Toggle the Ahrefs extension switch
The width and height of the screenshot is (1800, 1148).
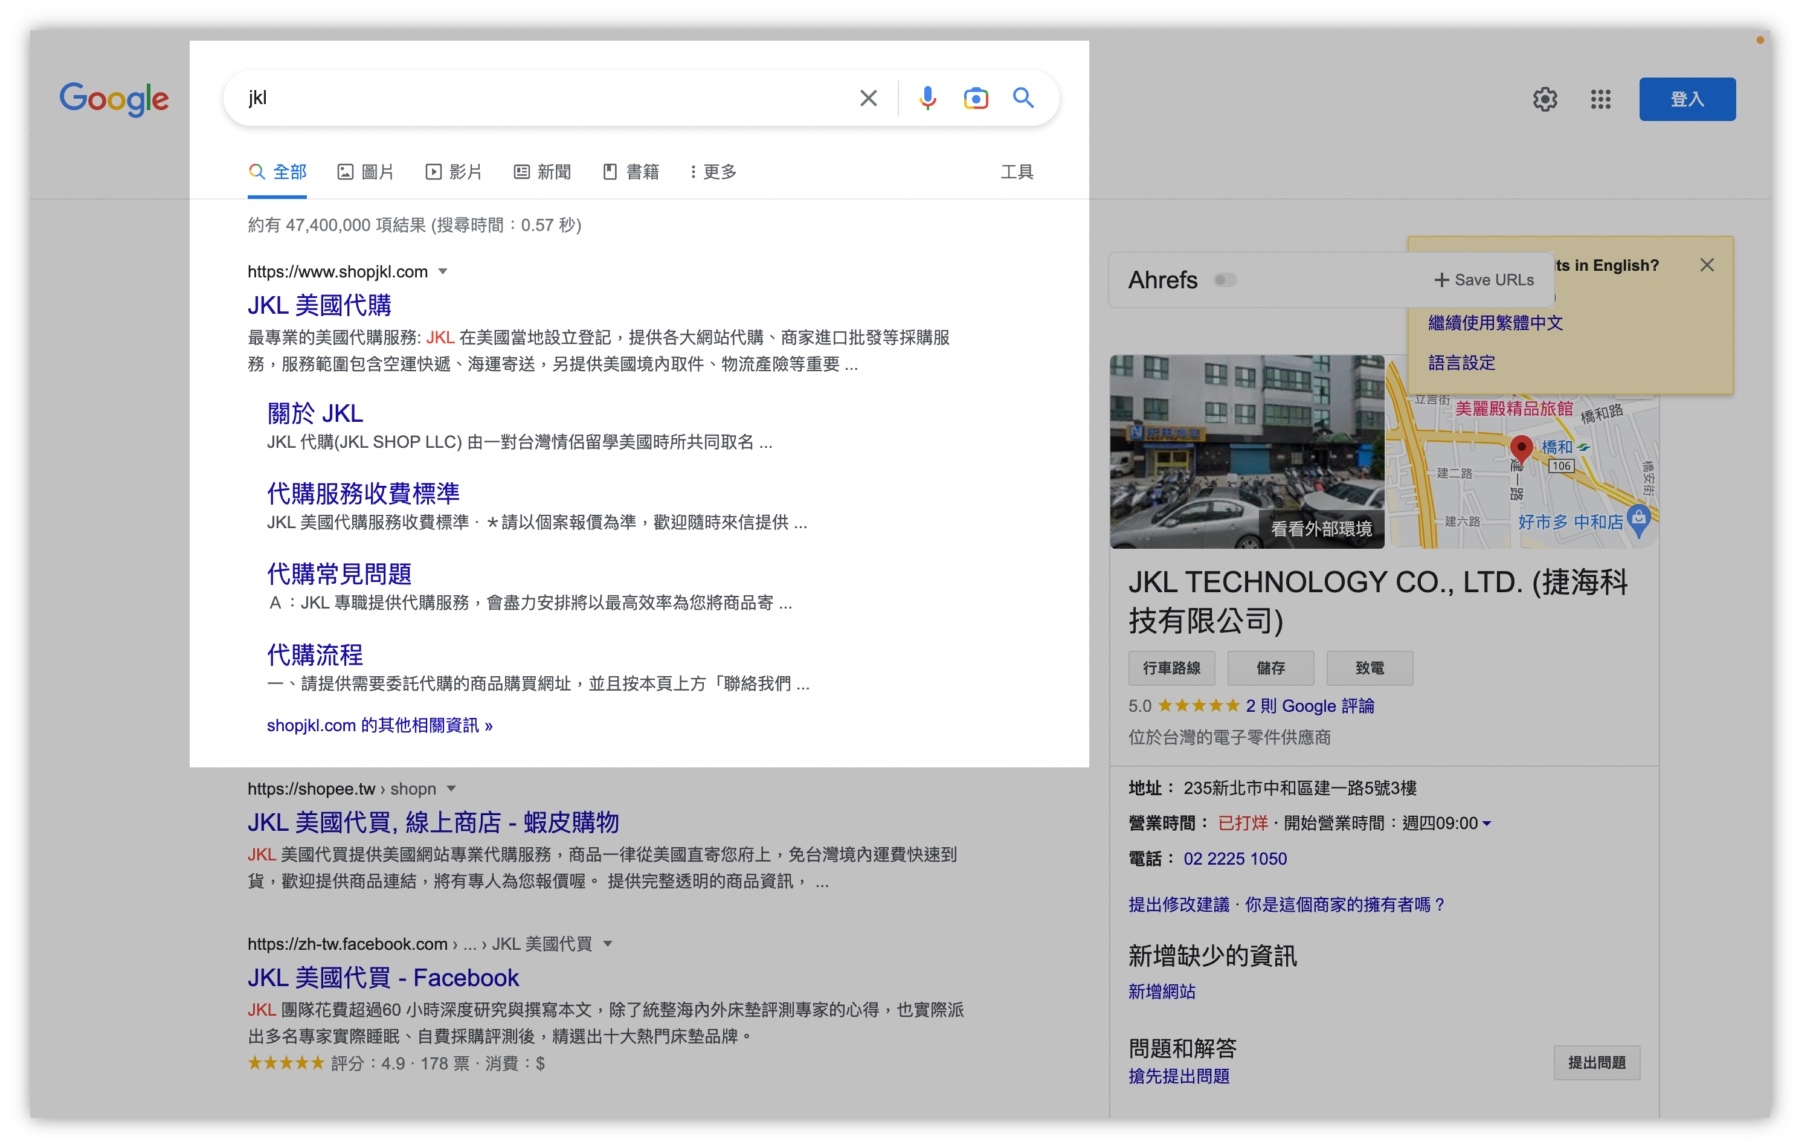[1227, 281]
